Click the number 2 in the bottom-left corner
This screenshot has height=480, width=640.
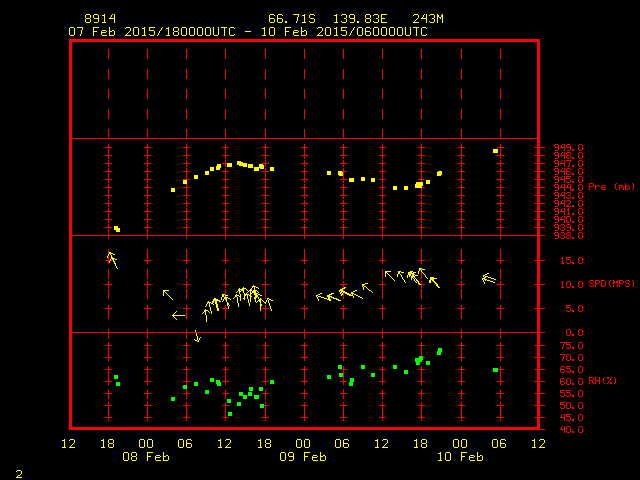(x=19, y=474)
